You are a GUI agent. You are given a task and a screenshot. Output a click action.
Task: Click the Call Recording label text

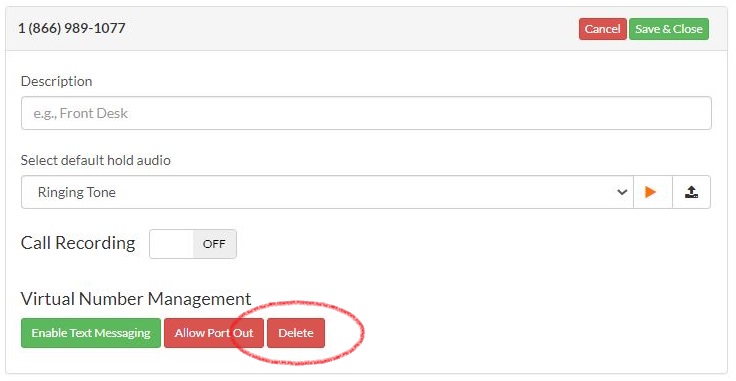[78, 243]
